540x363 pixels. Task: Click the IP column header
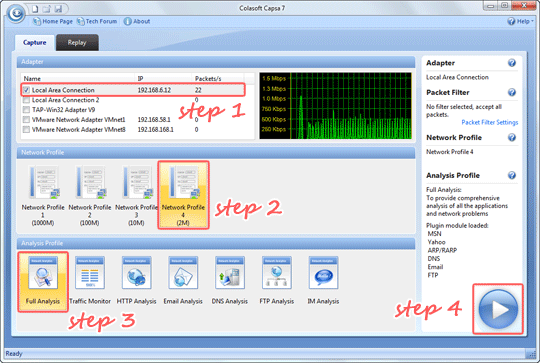pyautogui.click(x=163, y=79)
